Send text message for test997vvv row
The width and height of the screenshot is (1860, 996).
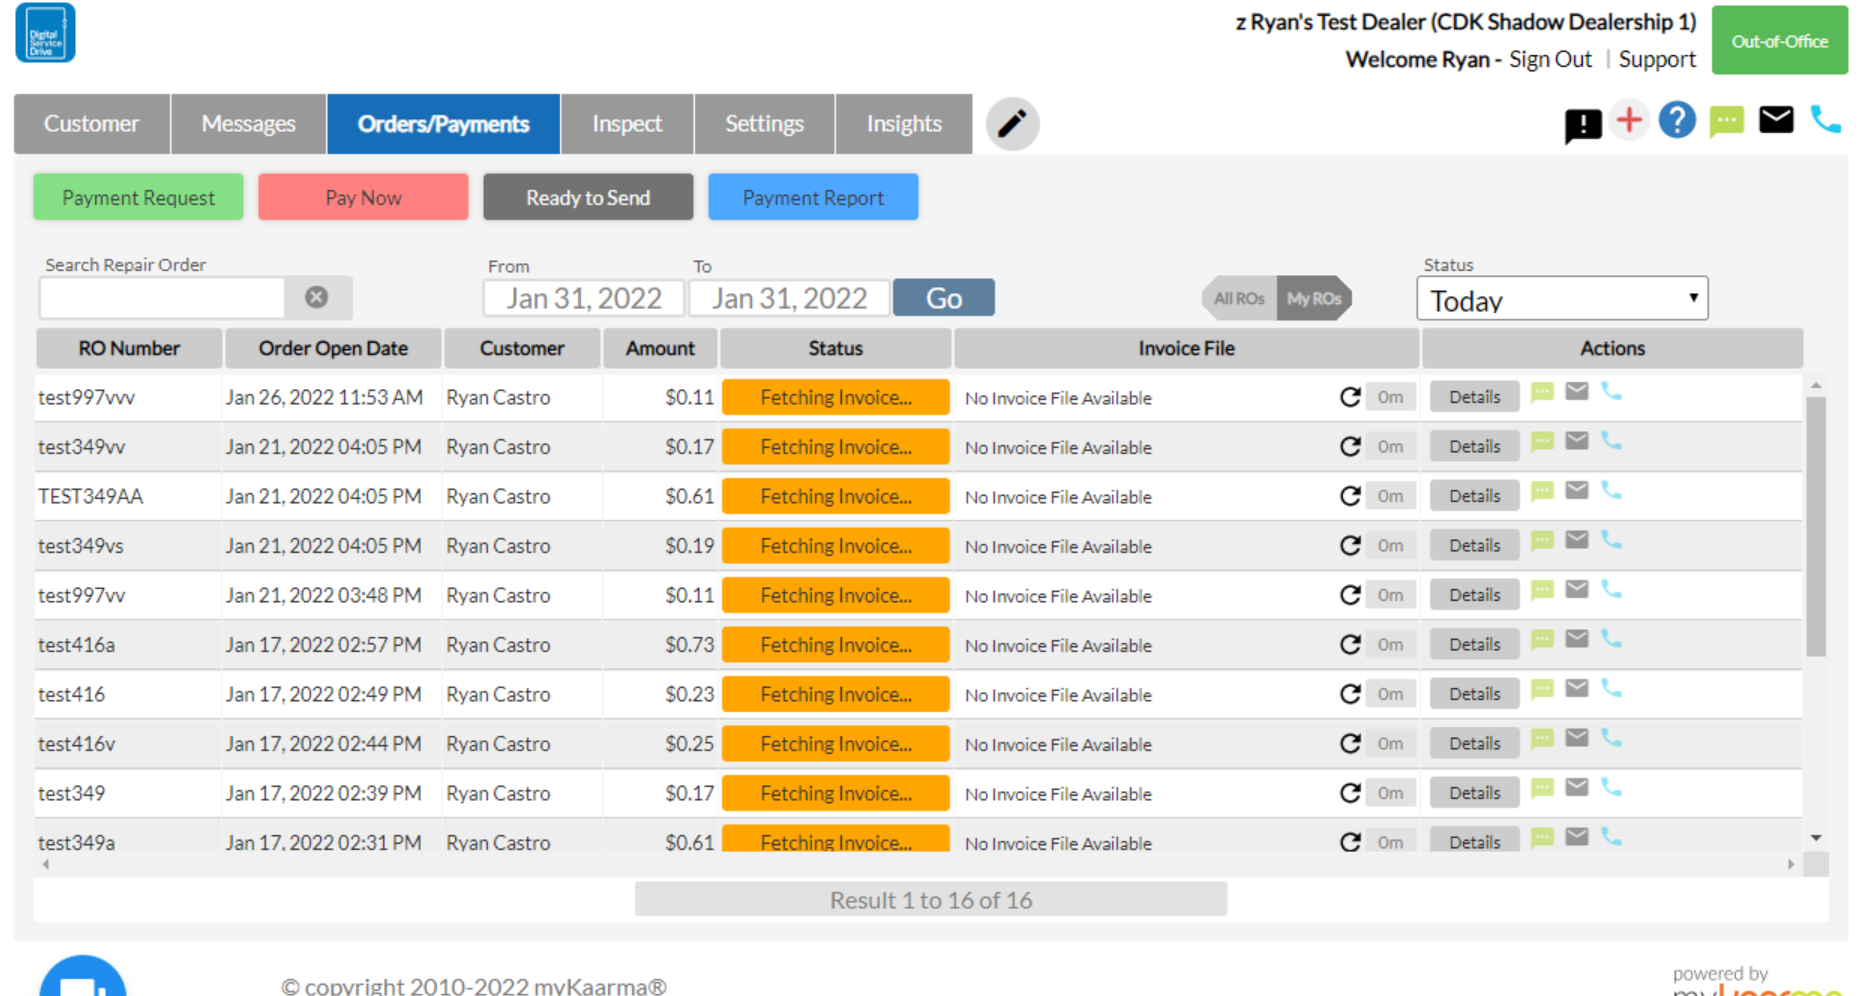coord(1542,392)
